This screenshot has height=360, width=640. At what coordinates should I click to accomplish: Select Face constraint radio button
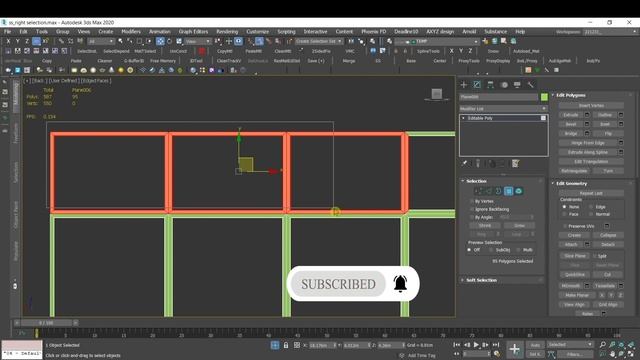pyautogui.click(x=564, y=214)
